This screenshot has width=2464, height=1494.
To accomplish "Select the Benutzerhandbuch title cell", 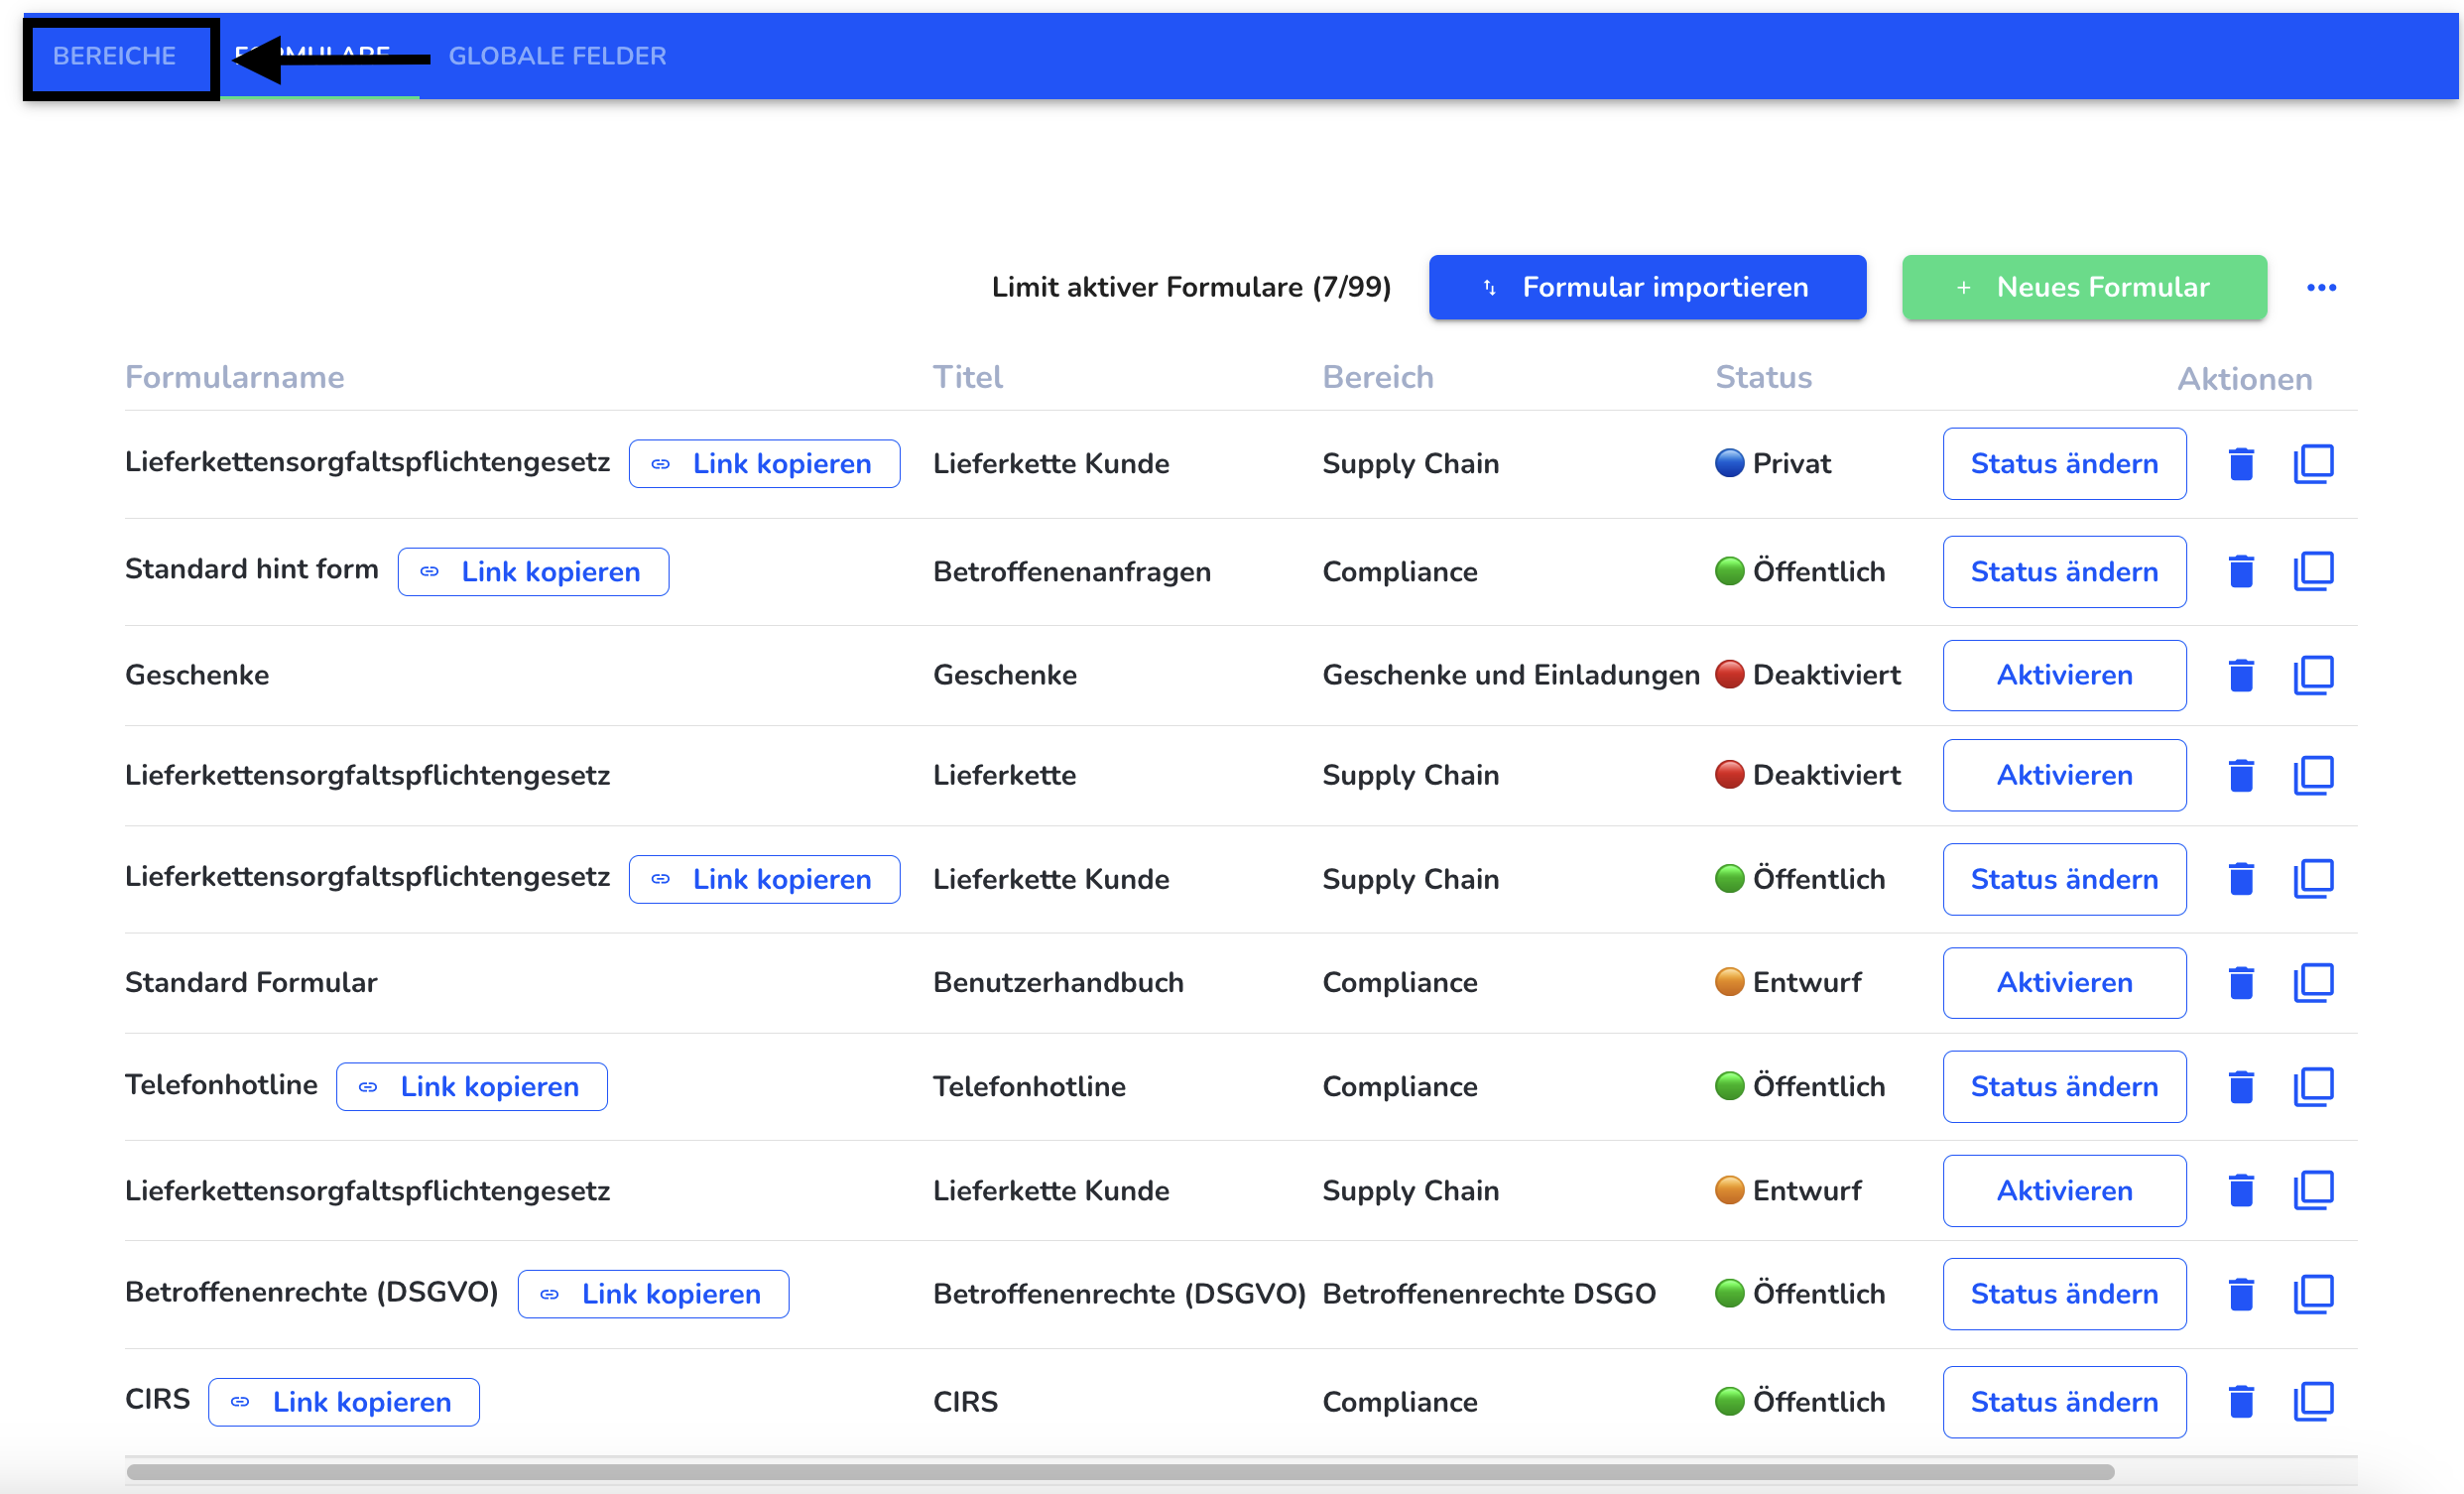I will click(1058, 984).
